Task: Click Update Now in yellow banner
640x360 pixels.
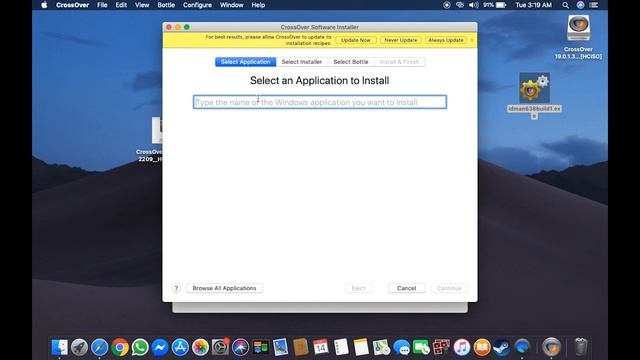Action: (x=356, y=40)
